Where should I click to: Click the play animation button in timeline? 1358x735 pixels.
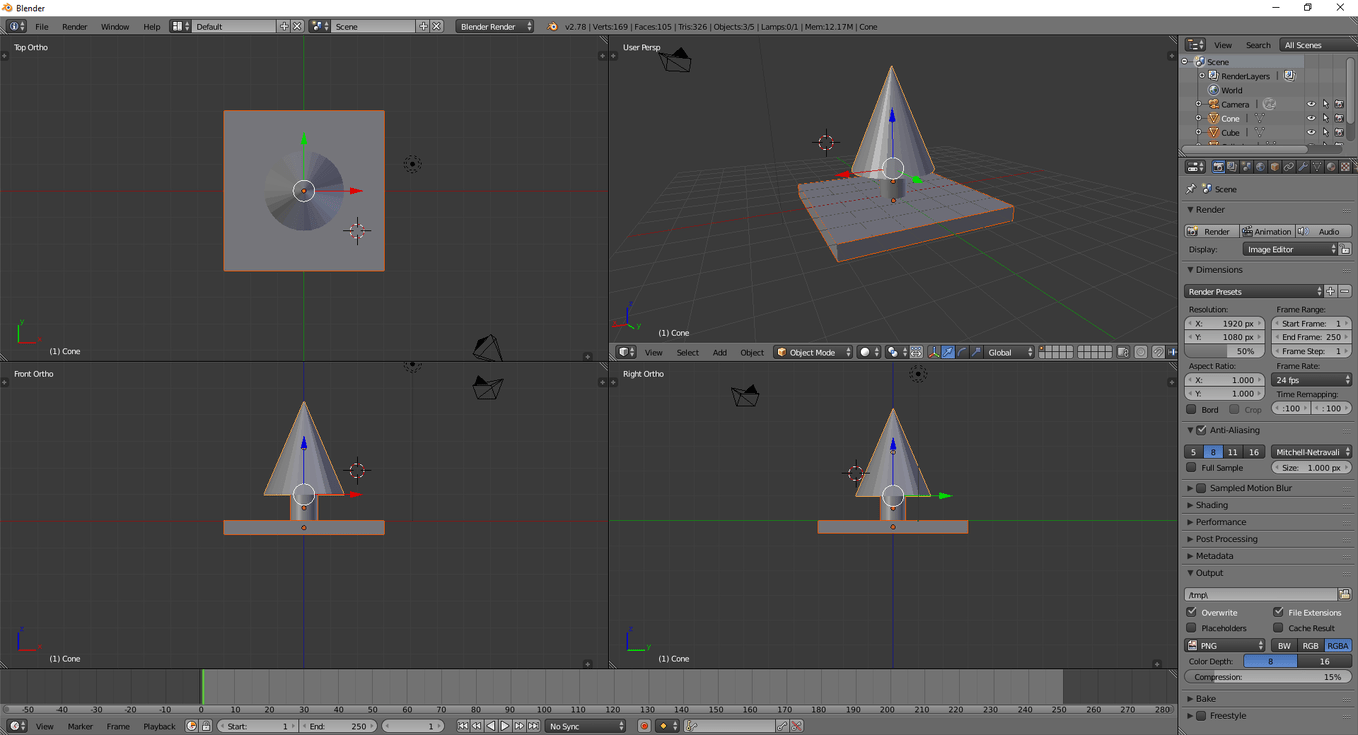(x=505, y=726)
